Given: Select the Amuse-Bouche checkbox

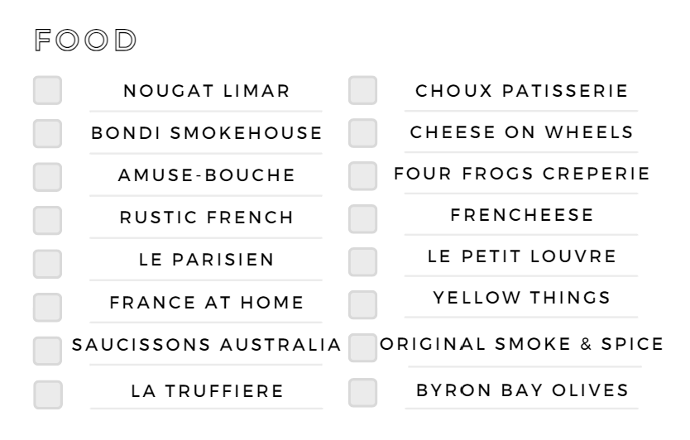Looking at the screenshot, I should coord(48,177).
